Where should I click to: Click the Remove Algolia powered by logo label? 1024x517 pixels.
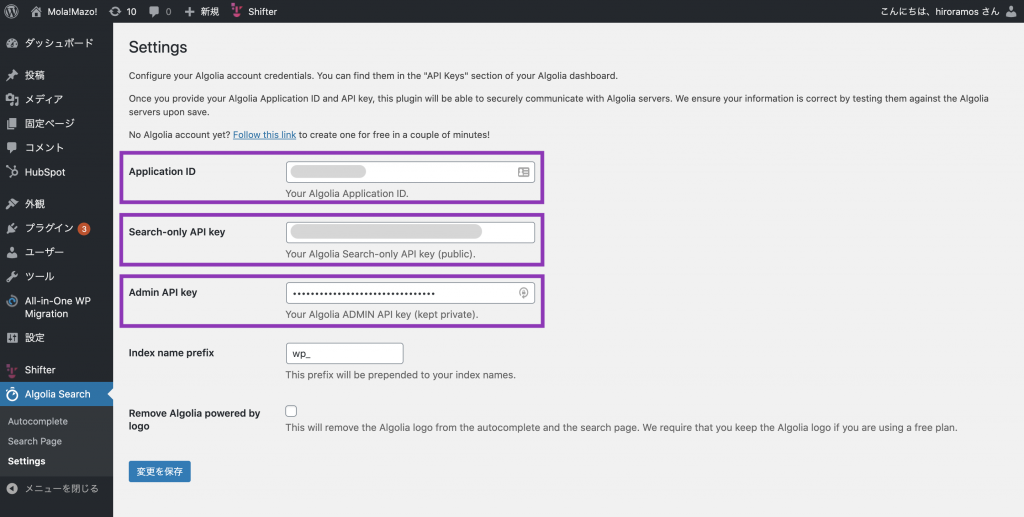click(x=195, y=420)
